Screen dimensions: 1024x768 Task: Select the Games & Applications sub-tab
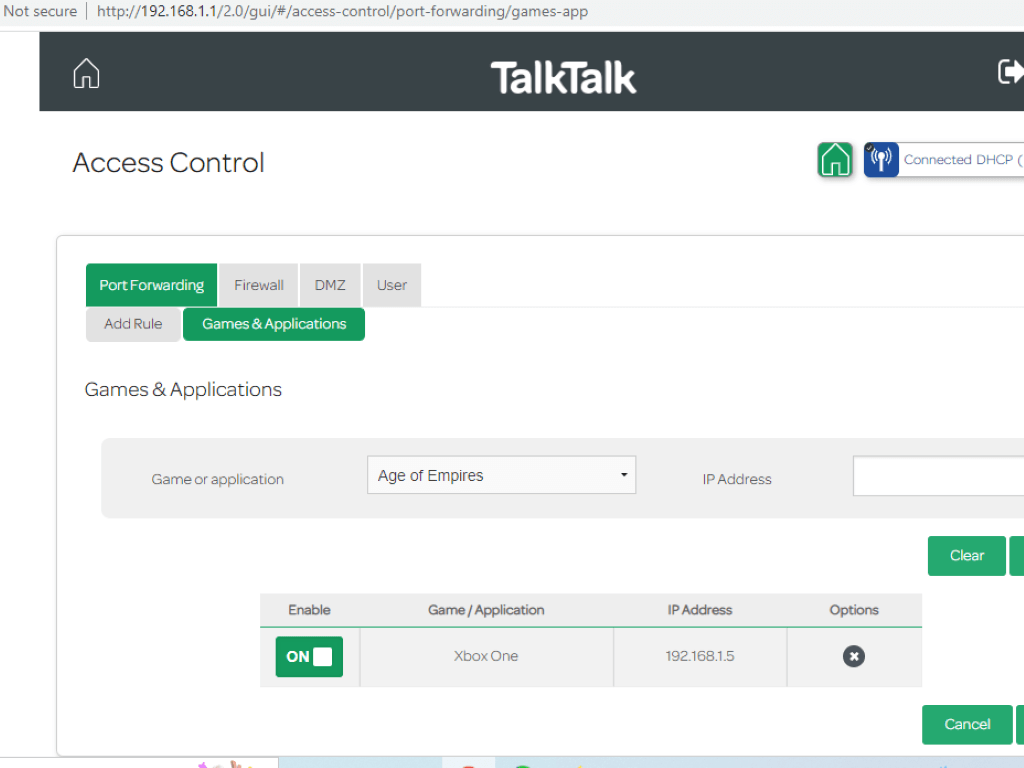click(x=274, y=324)
